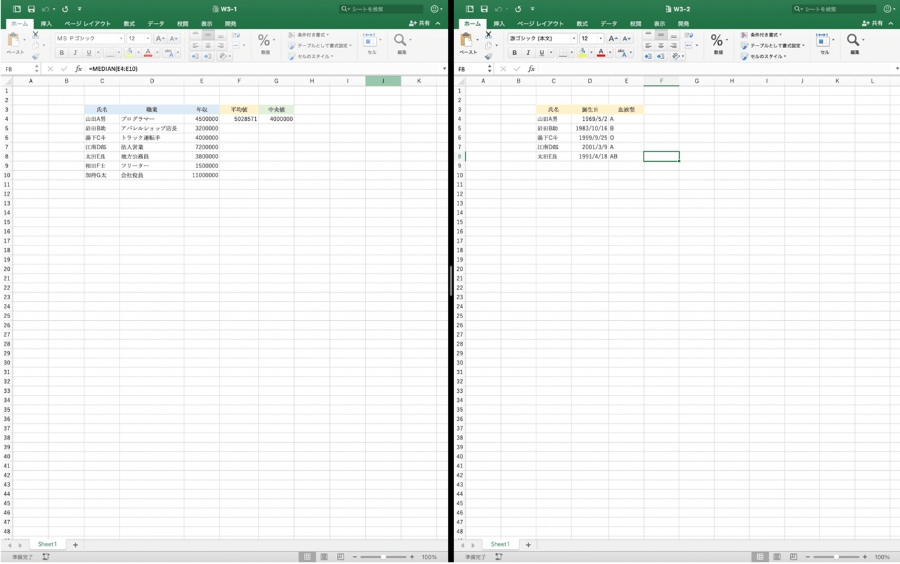Toggle Italic in the W3-2 ribbon
The width and height of the screenshot is (900, 564).
(x=527, y=53)
